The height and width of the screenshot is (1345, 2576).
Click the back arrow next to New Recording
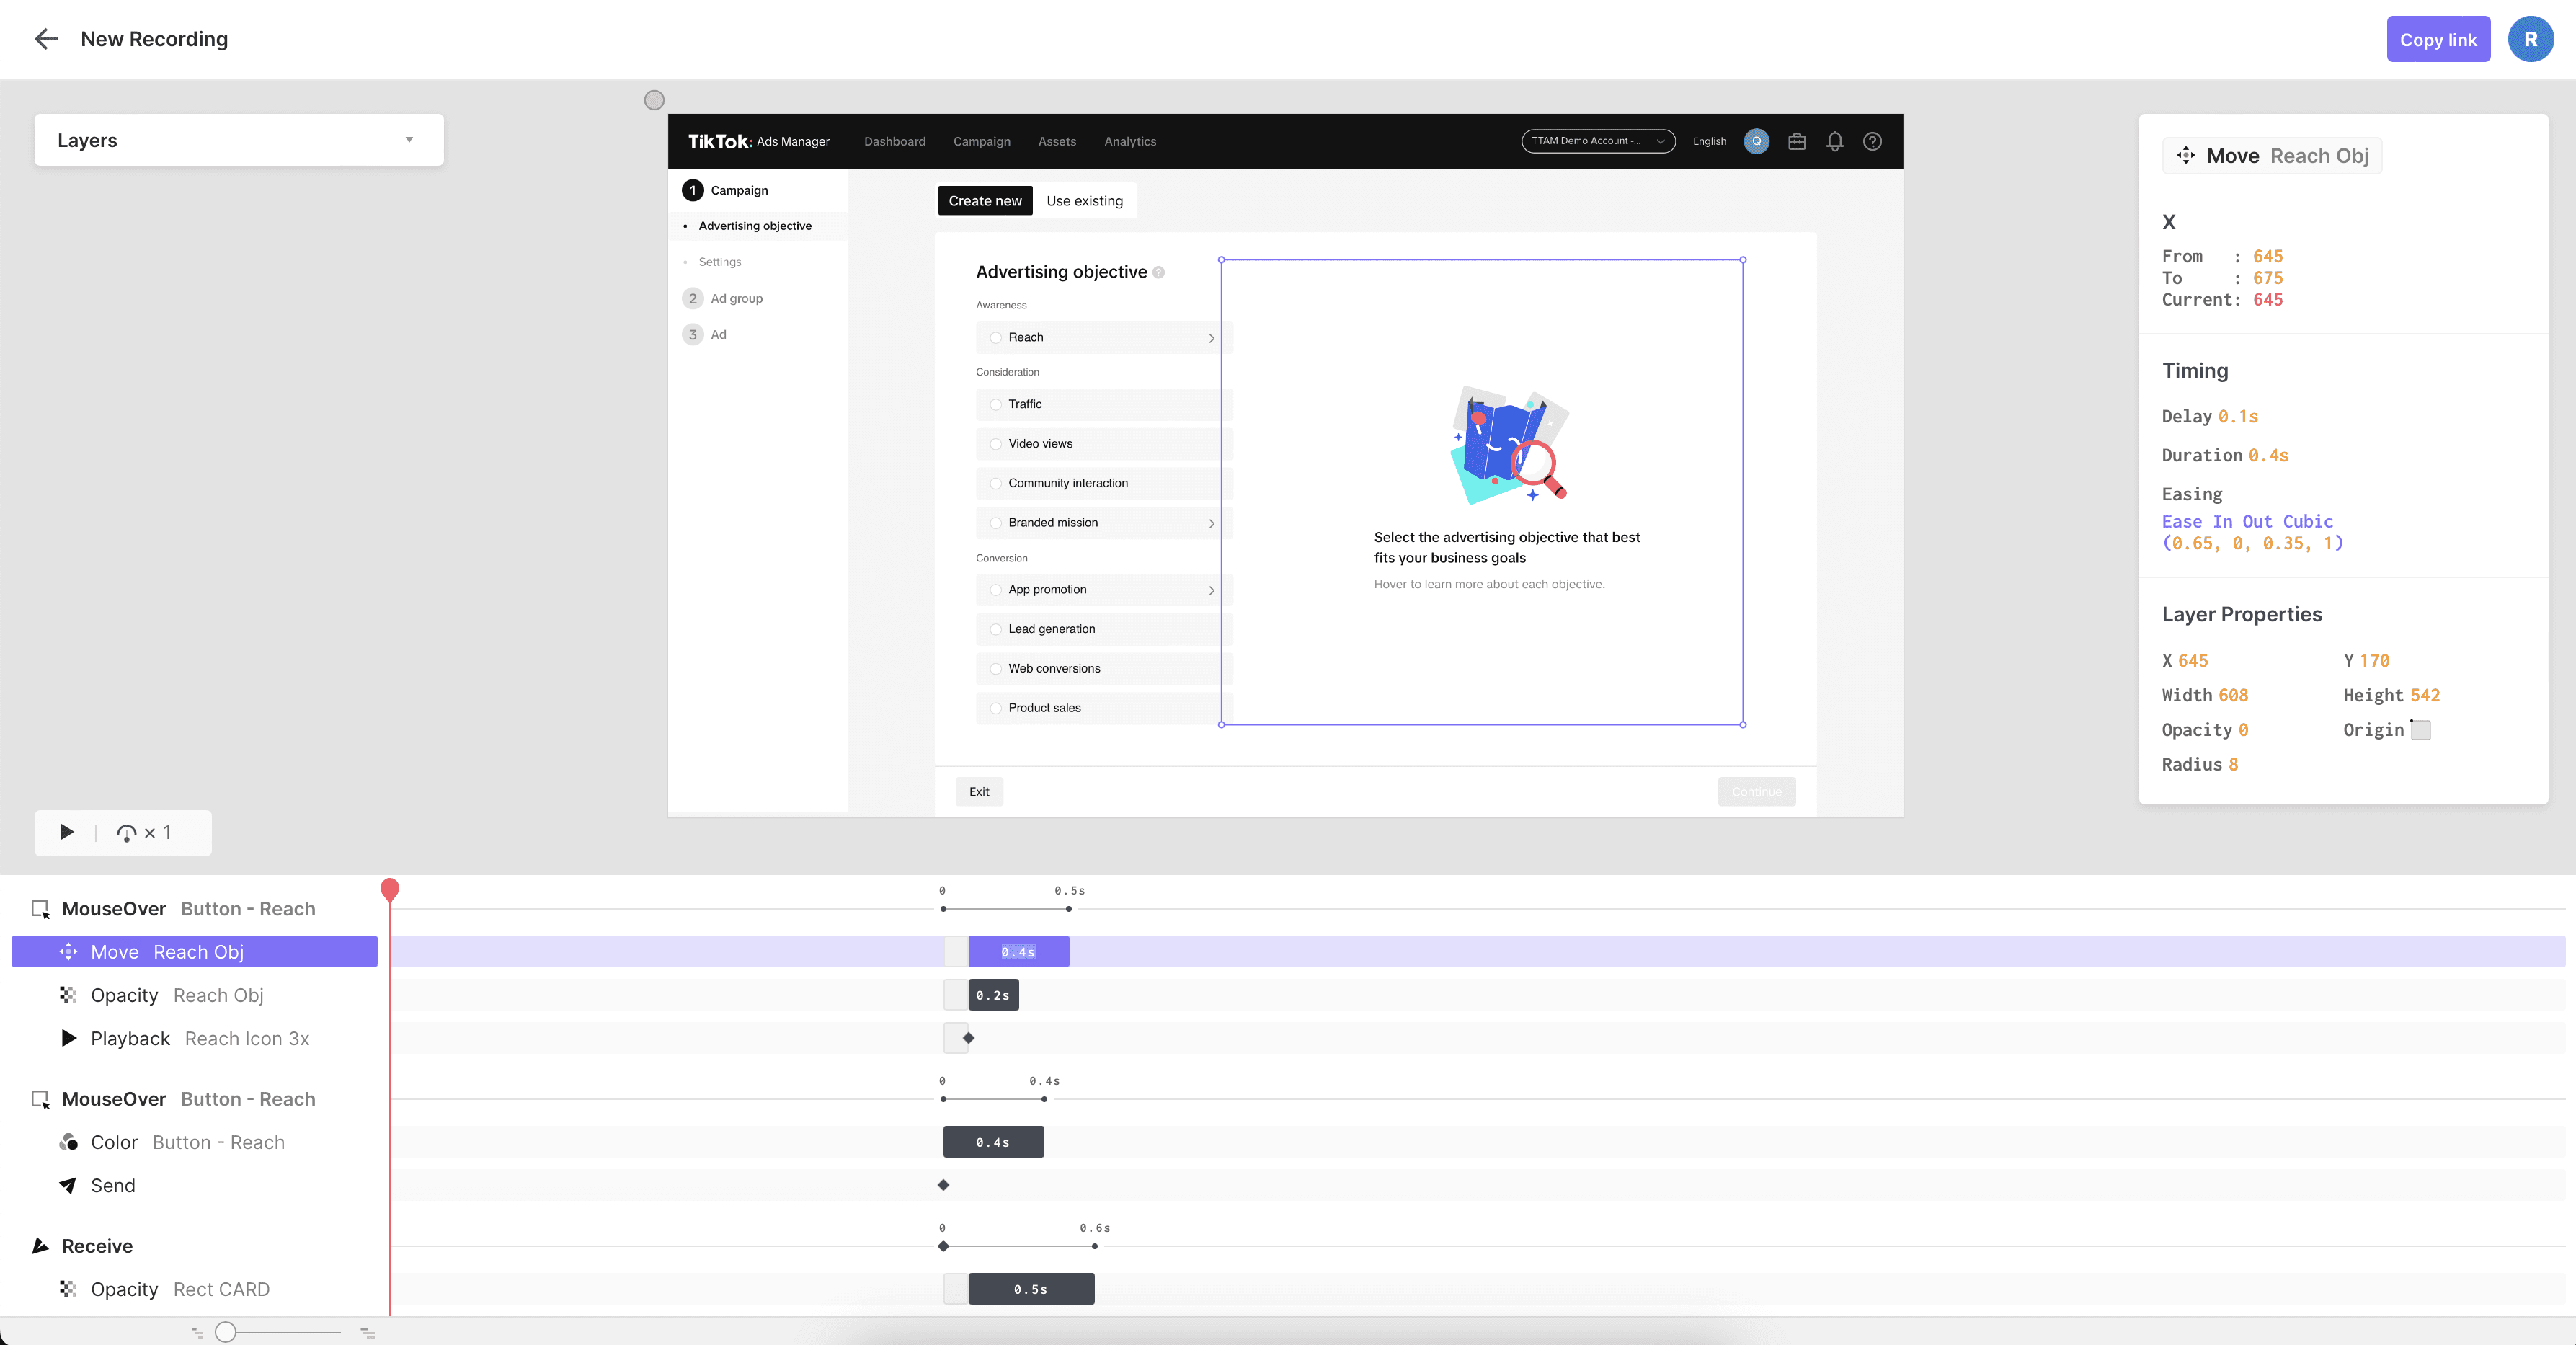46,39
